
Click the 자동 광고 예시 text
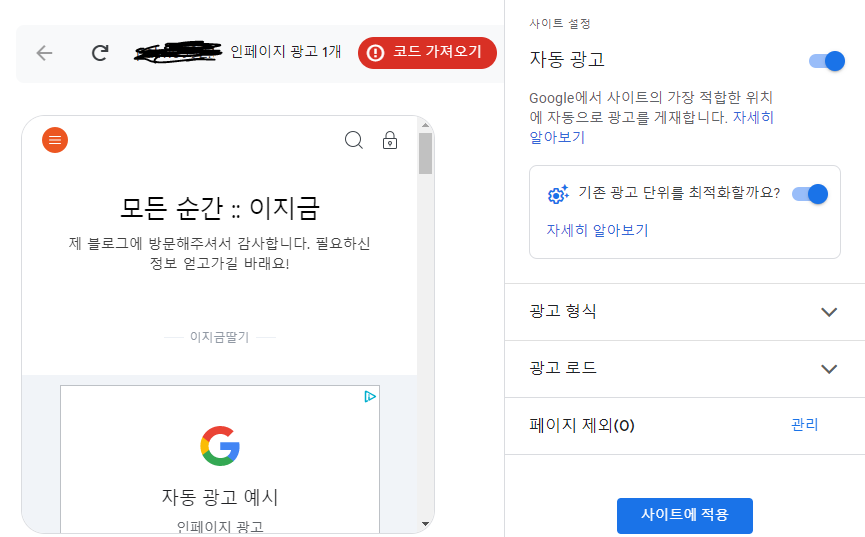click(x=220, y=497)
